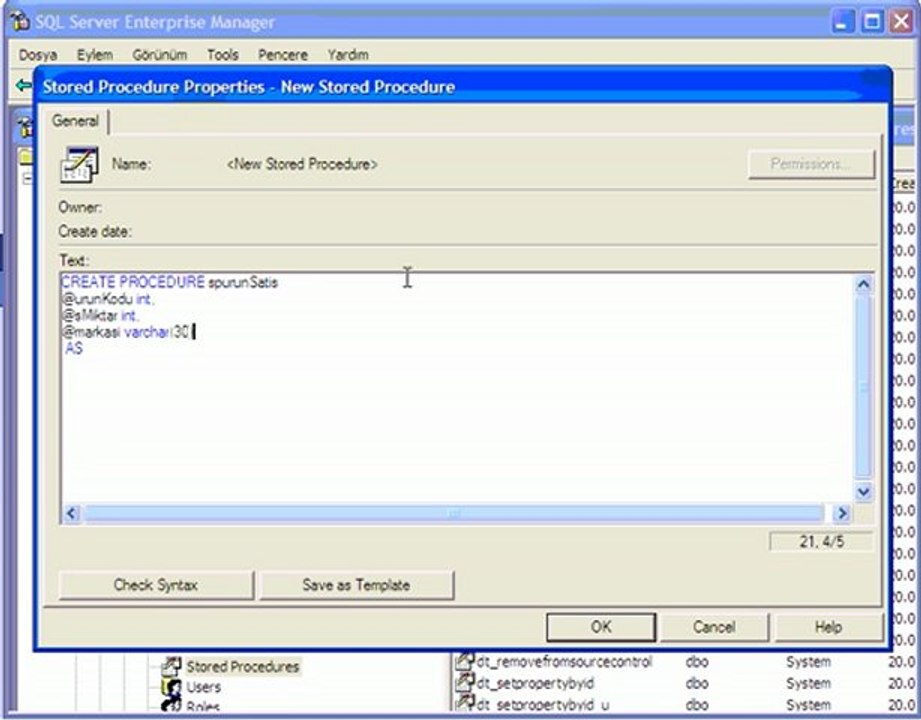Click the horizontal scroll right arrow
Image resolution: width=921 pixels, height=720 pixels.
pos(842,513)
